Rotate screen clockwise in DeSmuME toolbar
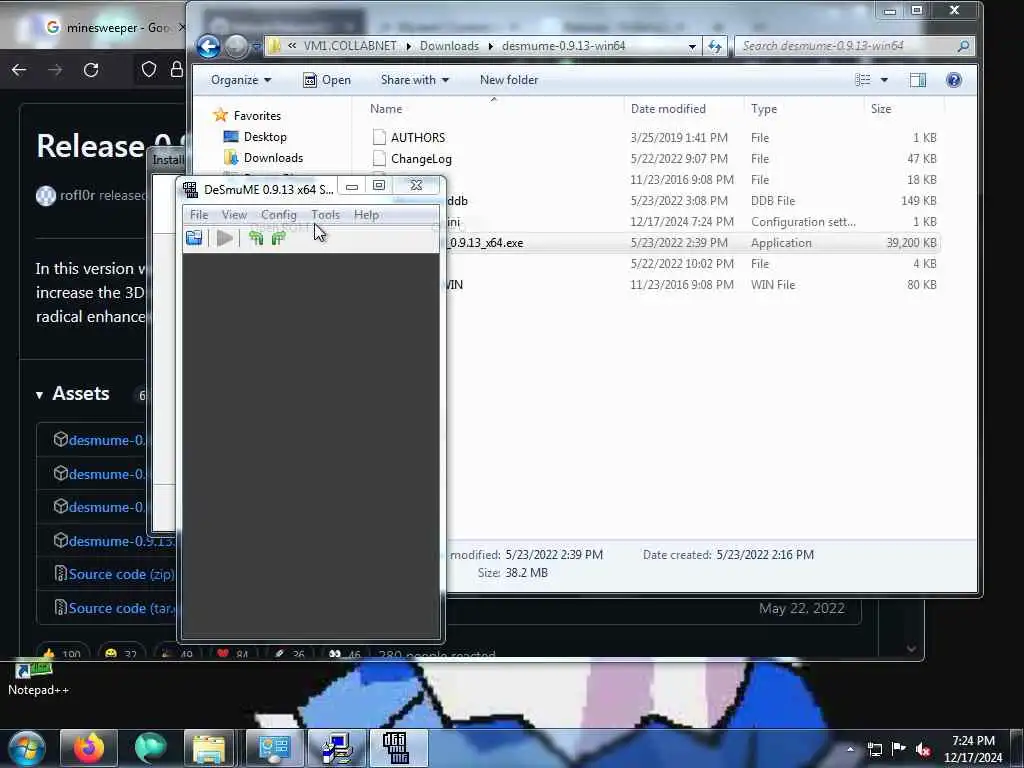 [278, 238]
